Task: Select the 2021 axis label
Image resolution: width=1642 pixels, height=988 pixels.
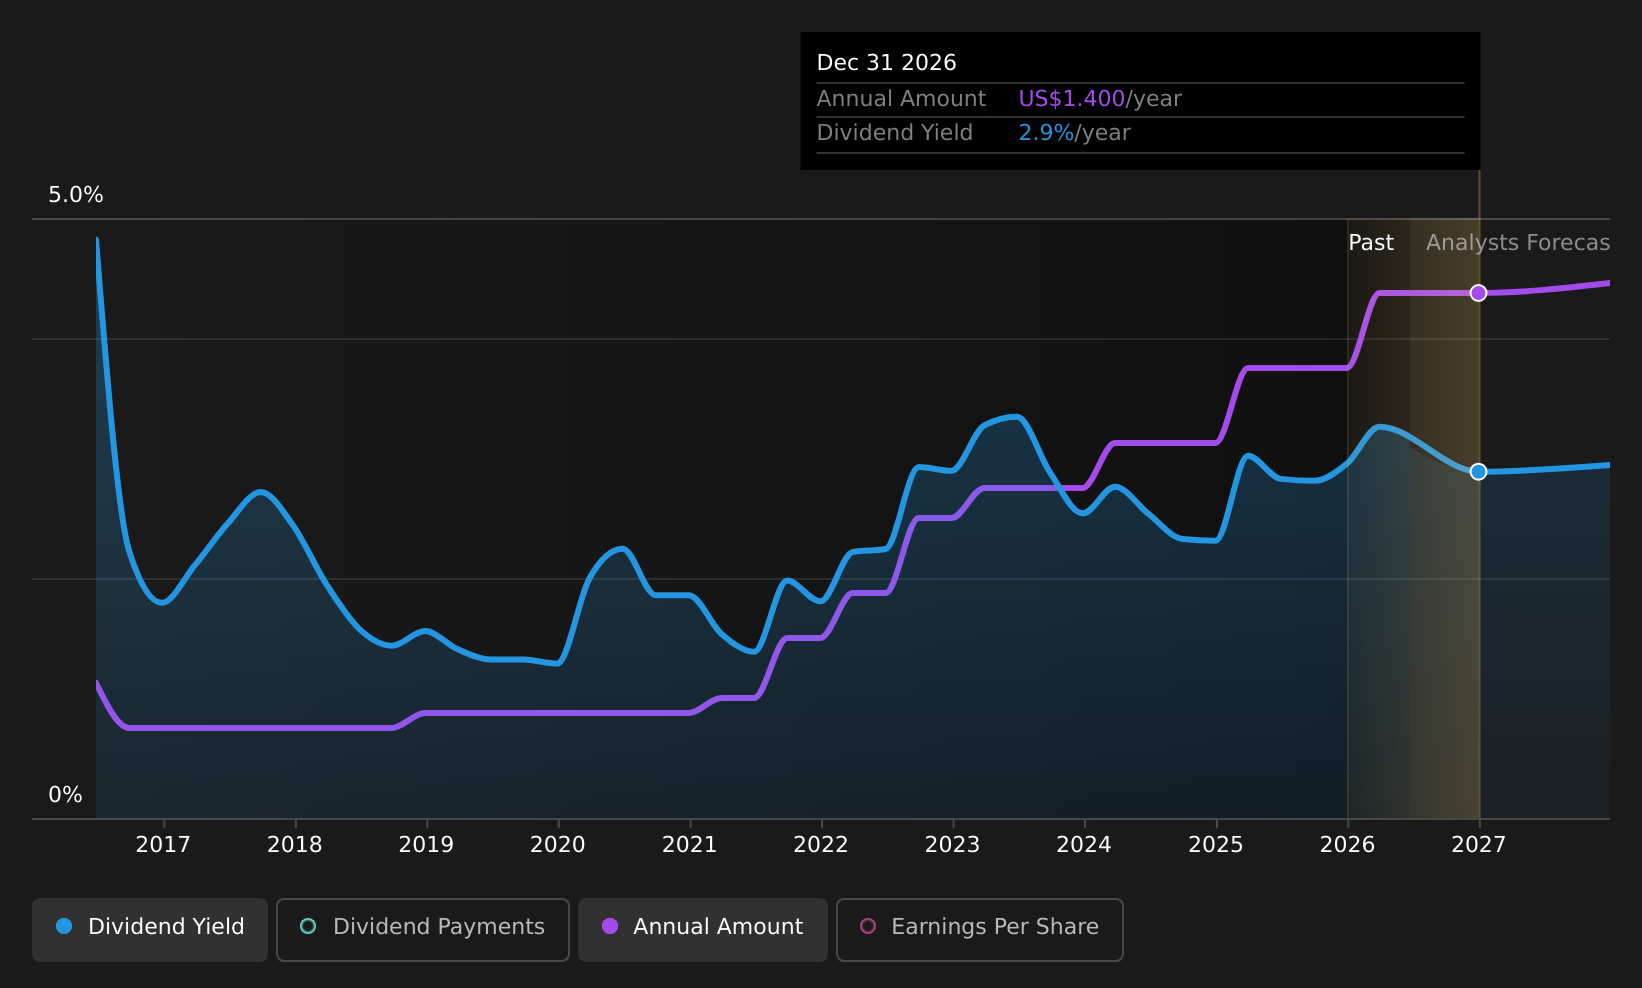Action: [690, 845]
